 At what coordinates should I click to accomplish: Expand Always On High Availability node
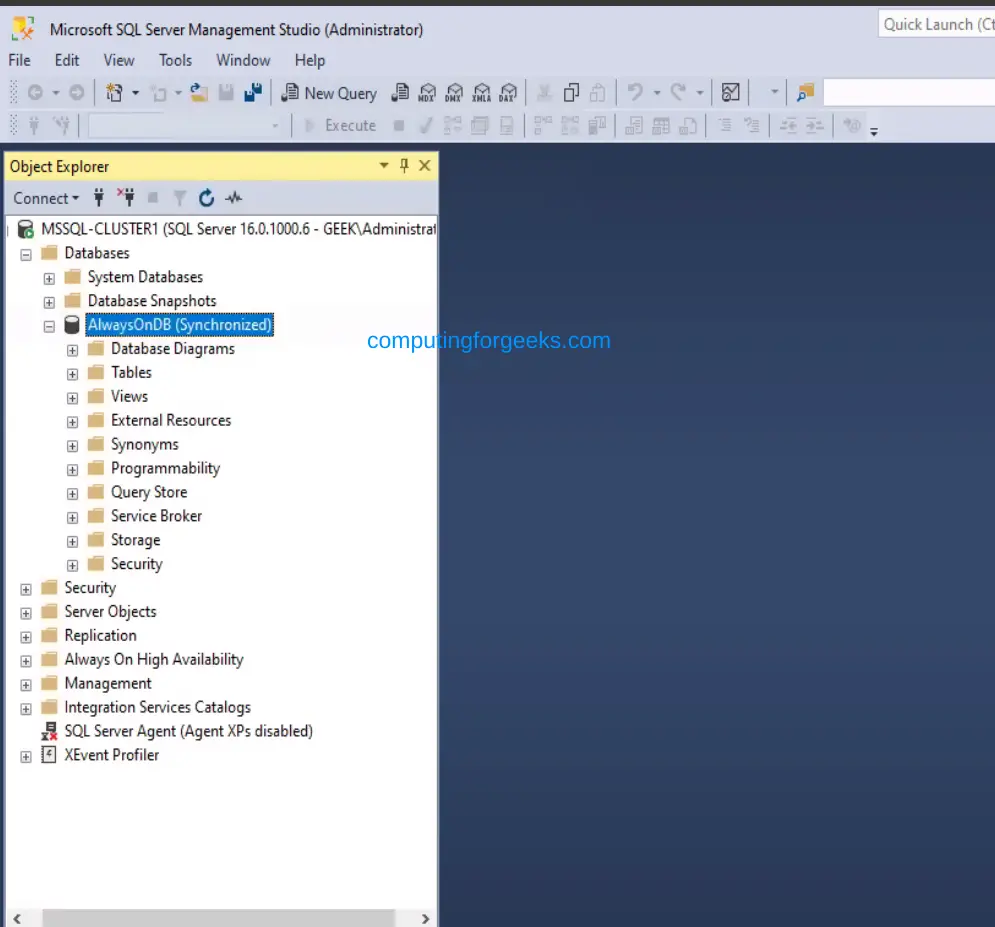click(x=26, y=661)
